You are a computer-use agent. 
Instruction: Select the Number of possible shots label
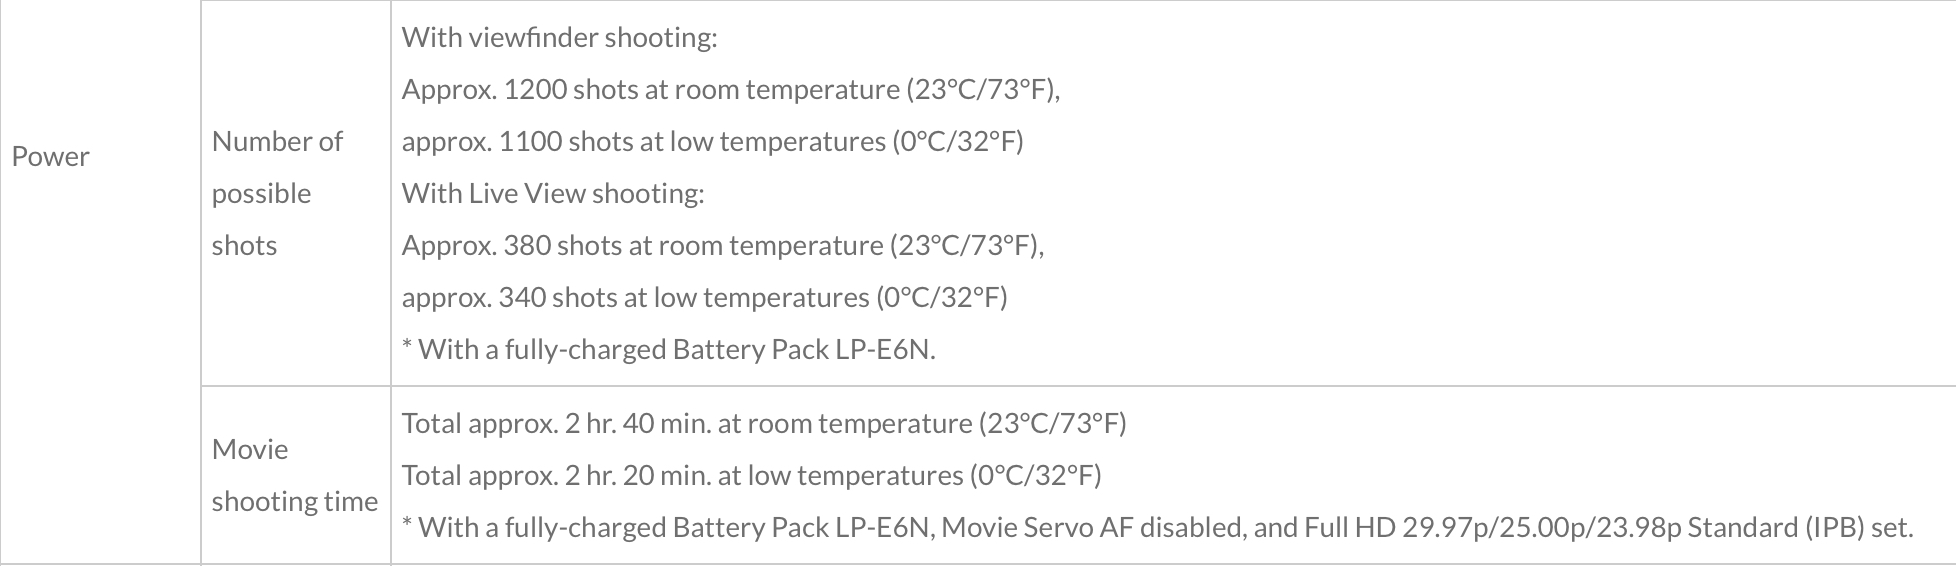277,193
